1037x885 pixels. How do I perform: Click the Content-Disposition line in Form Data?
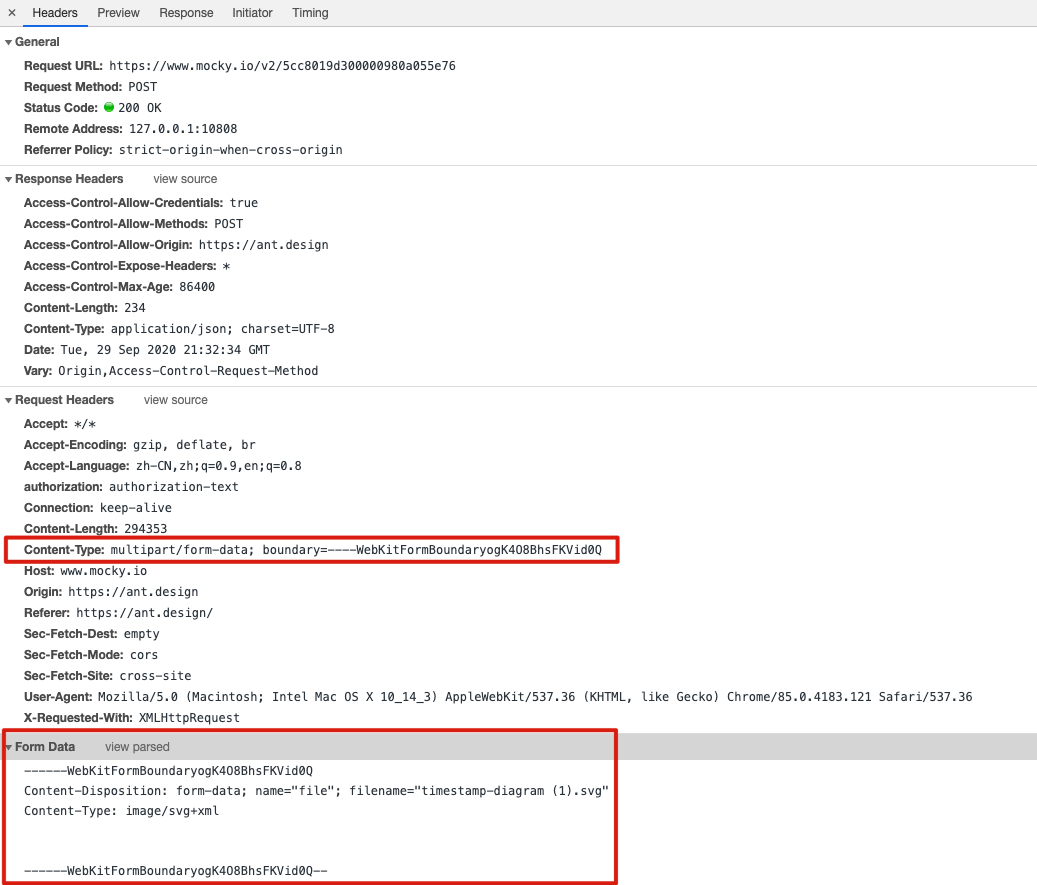316,791
